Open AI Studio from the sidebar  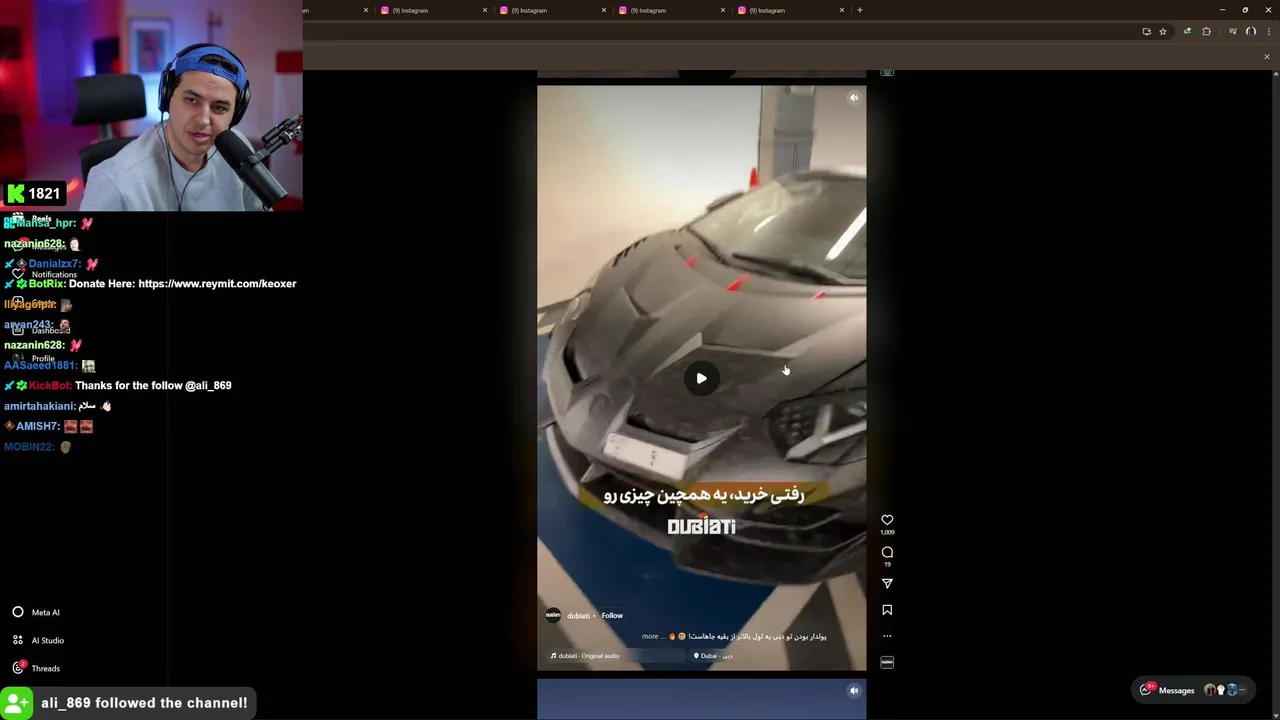pyautogui.click(x=38, y=640)
